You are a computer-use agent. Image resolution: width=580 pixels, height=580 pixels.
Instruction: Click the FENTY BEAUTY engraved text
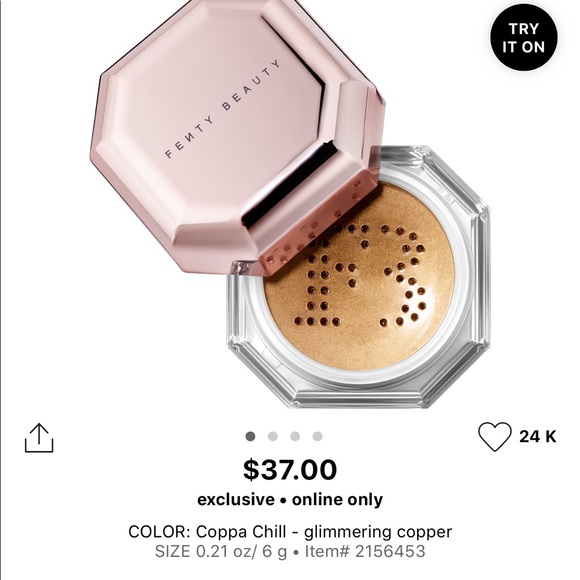point(222,109)
